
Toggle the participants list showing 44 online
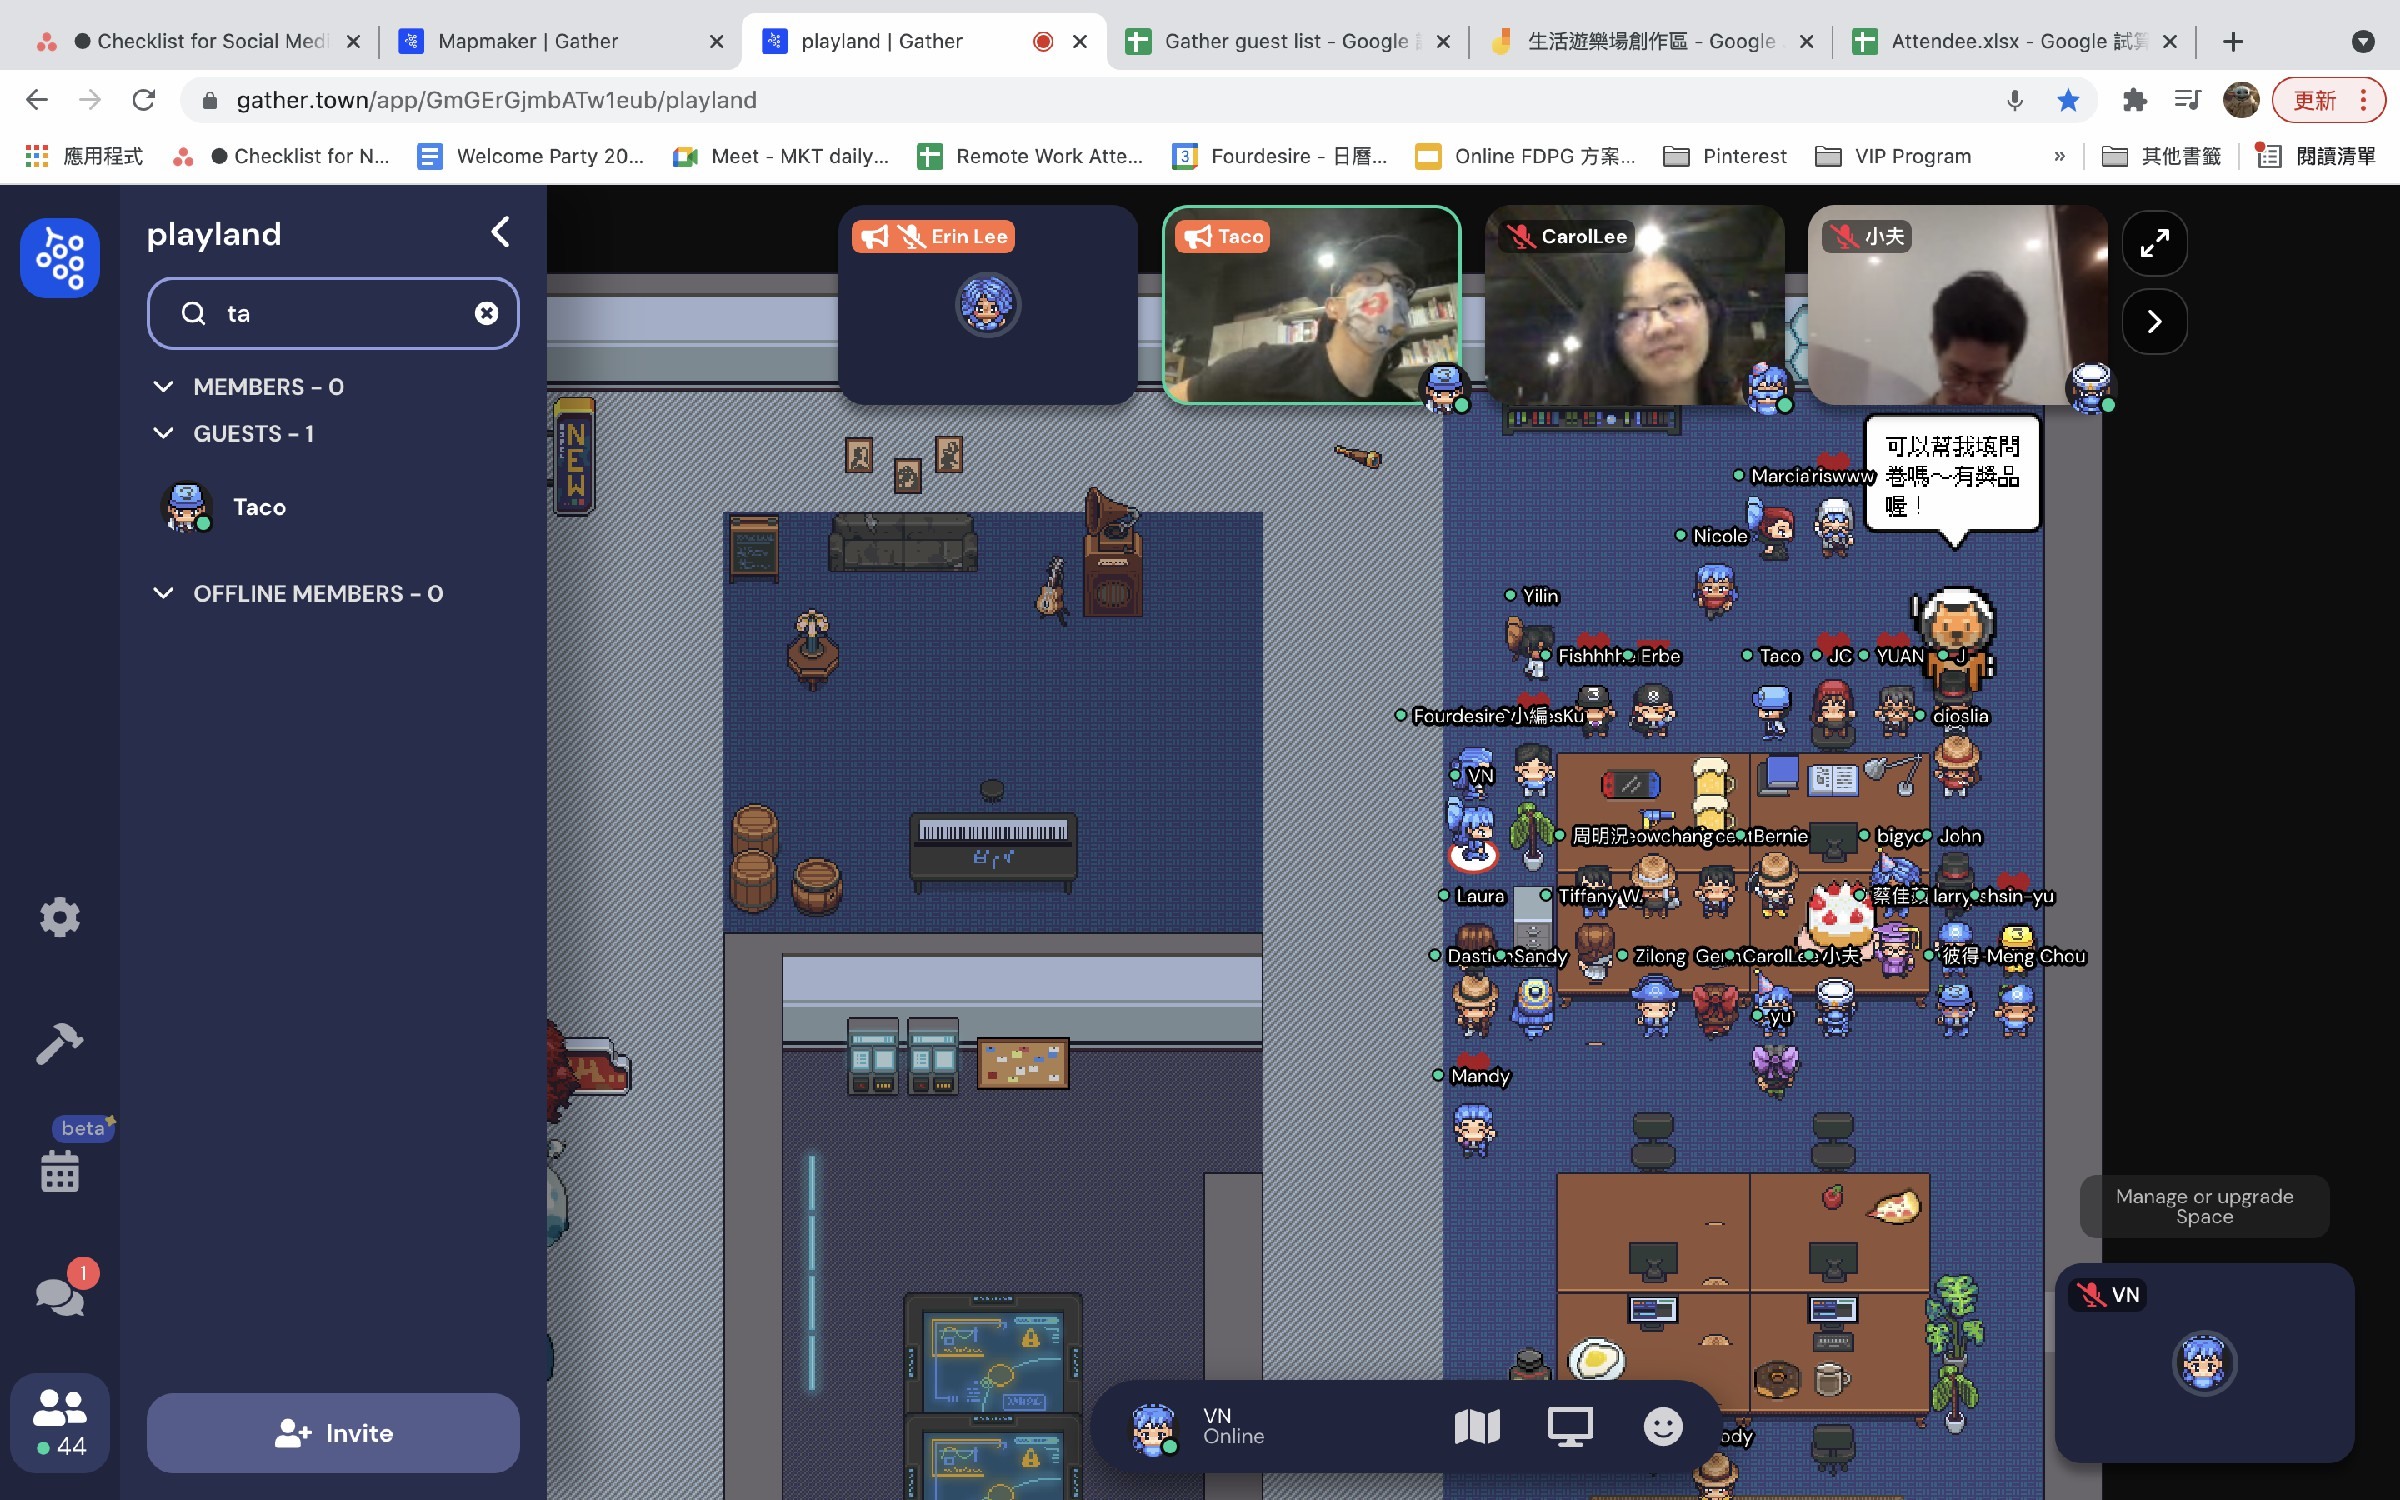point(60,1422)
